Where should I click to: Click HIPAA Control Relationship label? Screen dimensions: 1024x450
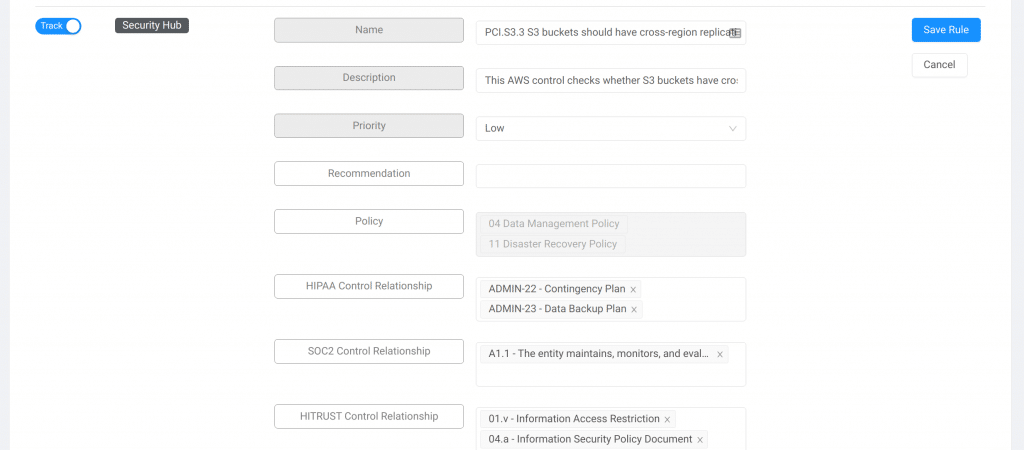(x=369, y=286)
